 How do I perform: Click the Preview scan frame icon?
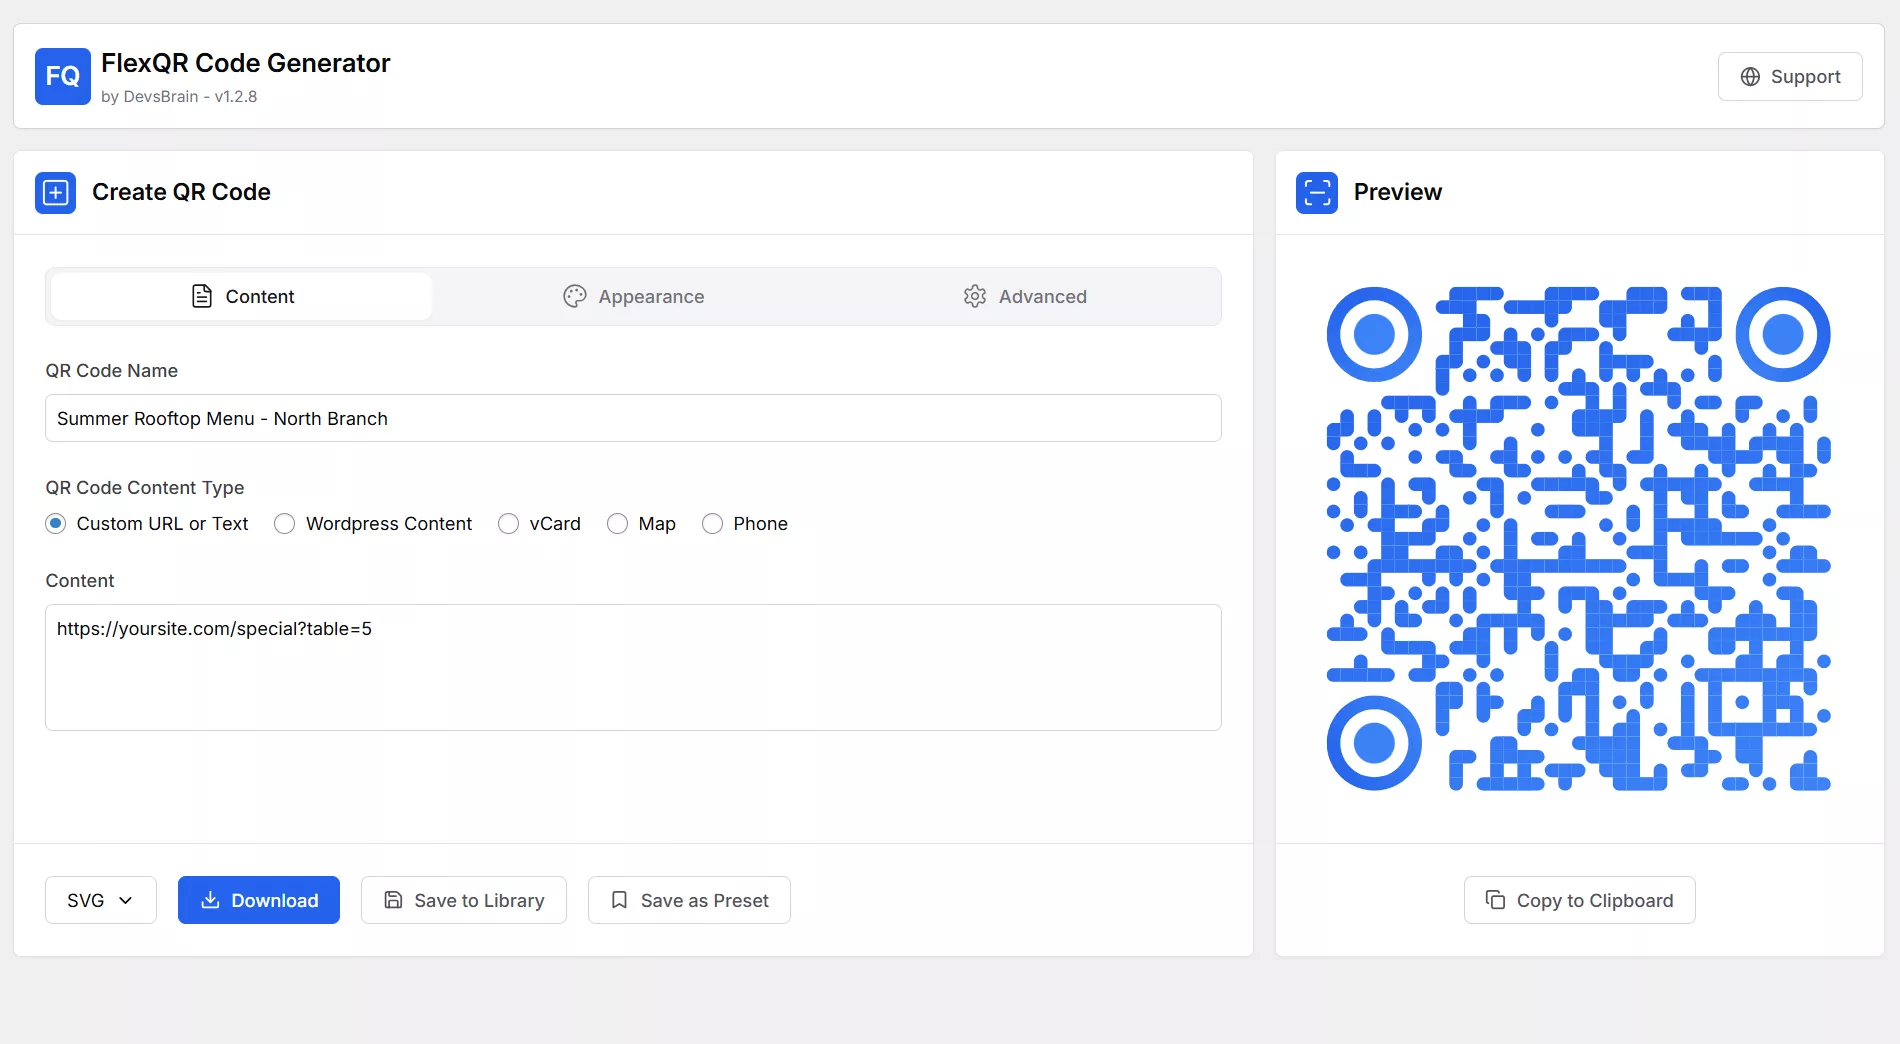(1317, 192)
